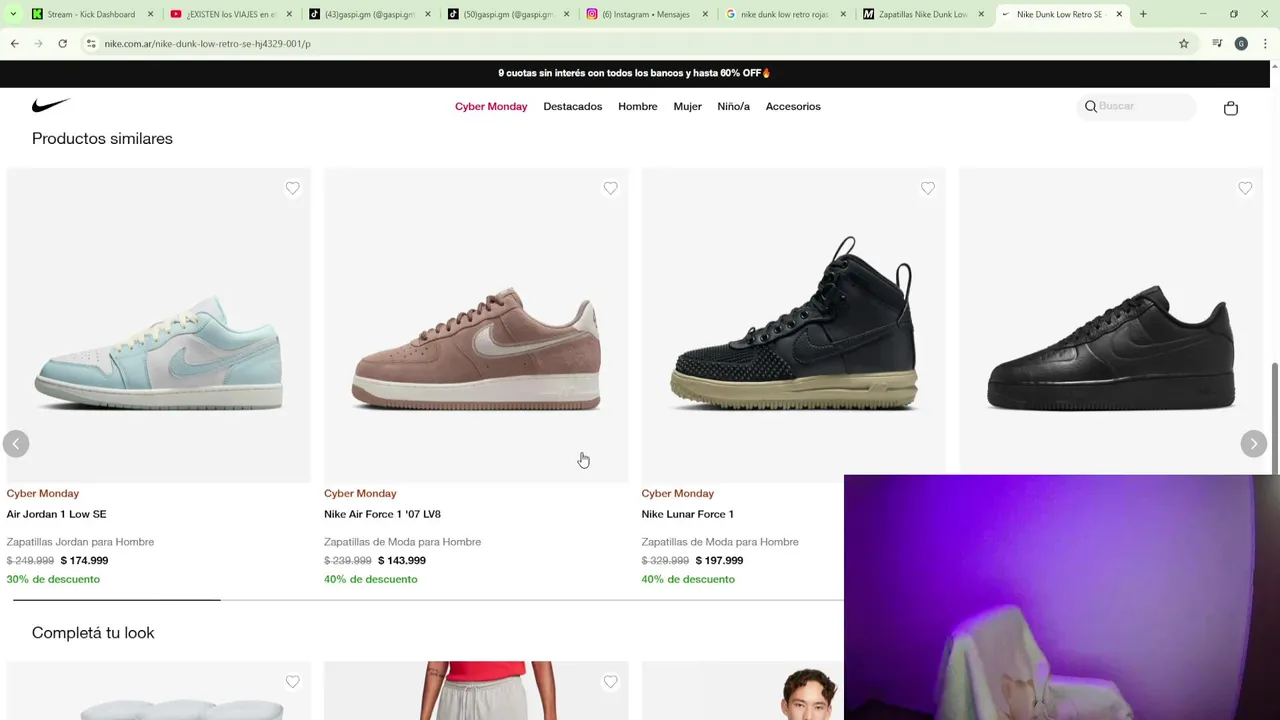Open the Mujer menu

(687, 106)
